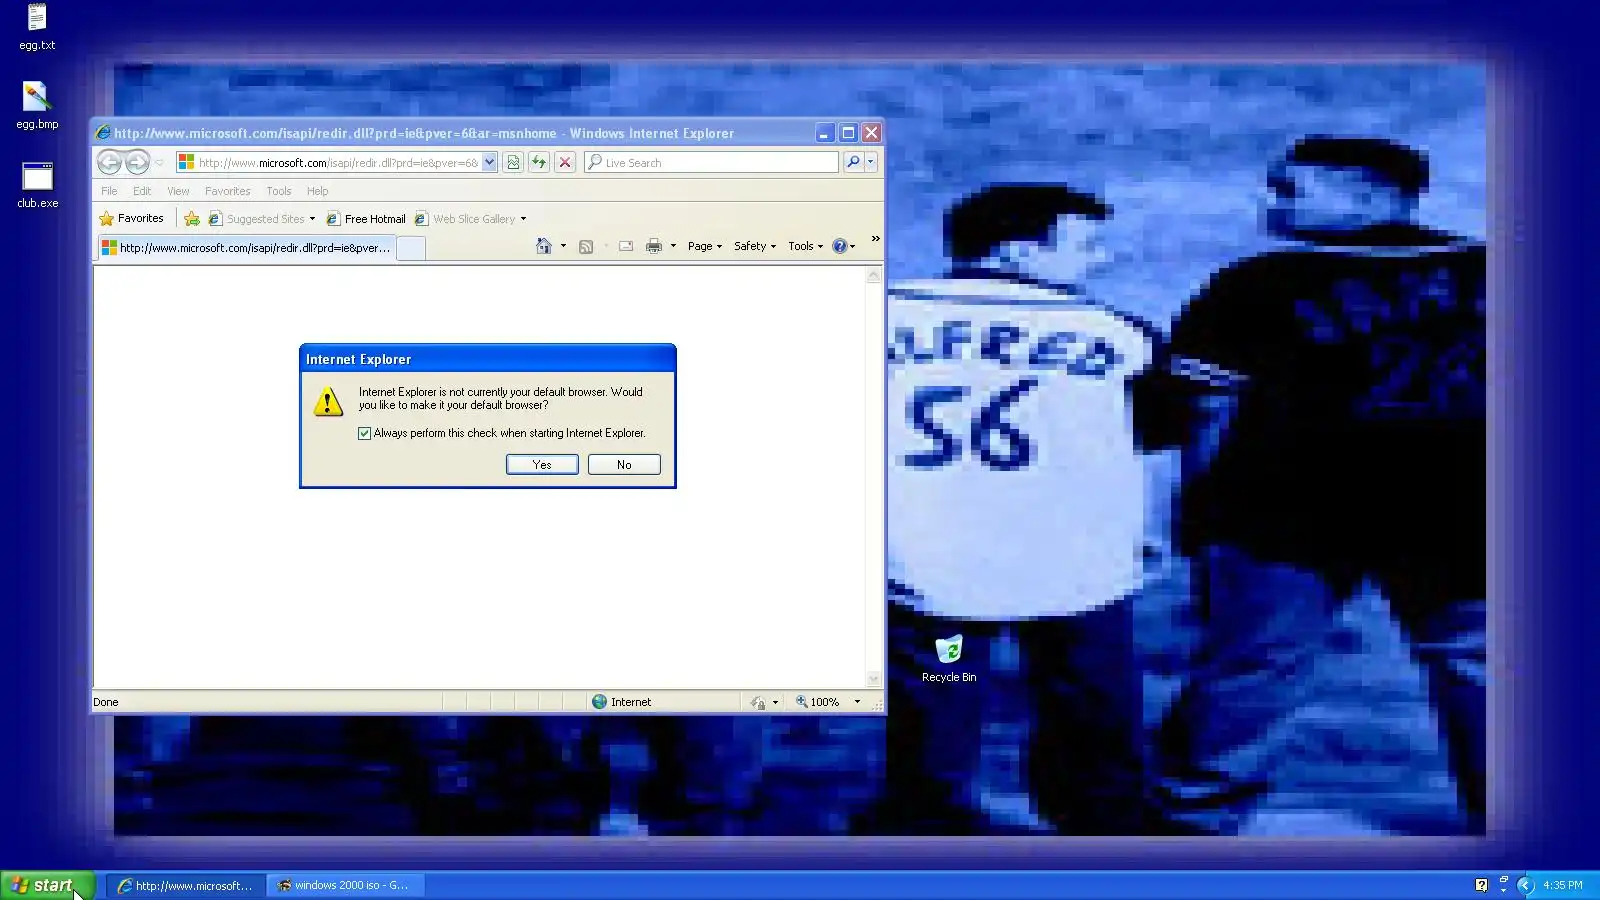
Task: Click the browser Forward arrow button
Action: 138,162
